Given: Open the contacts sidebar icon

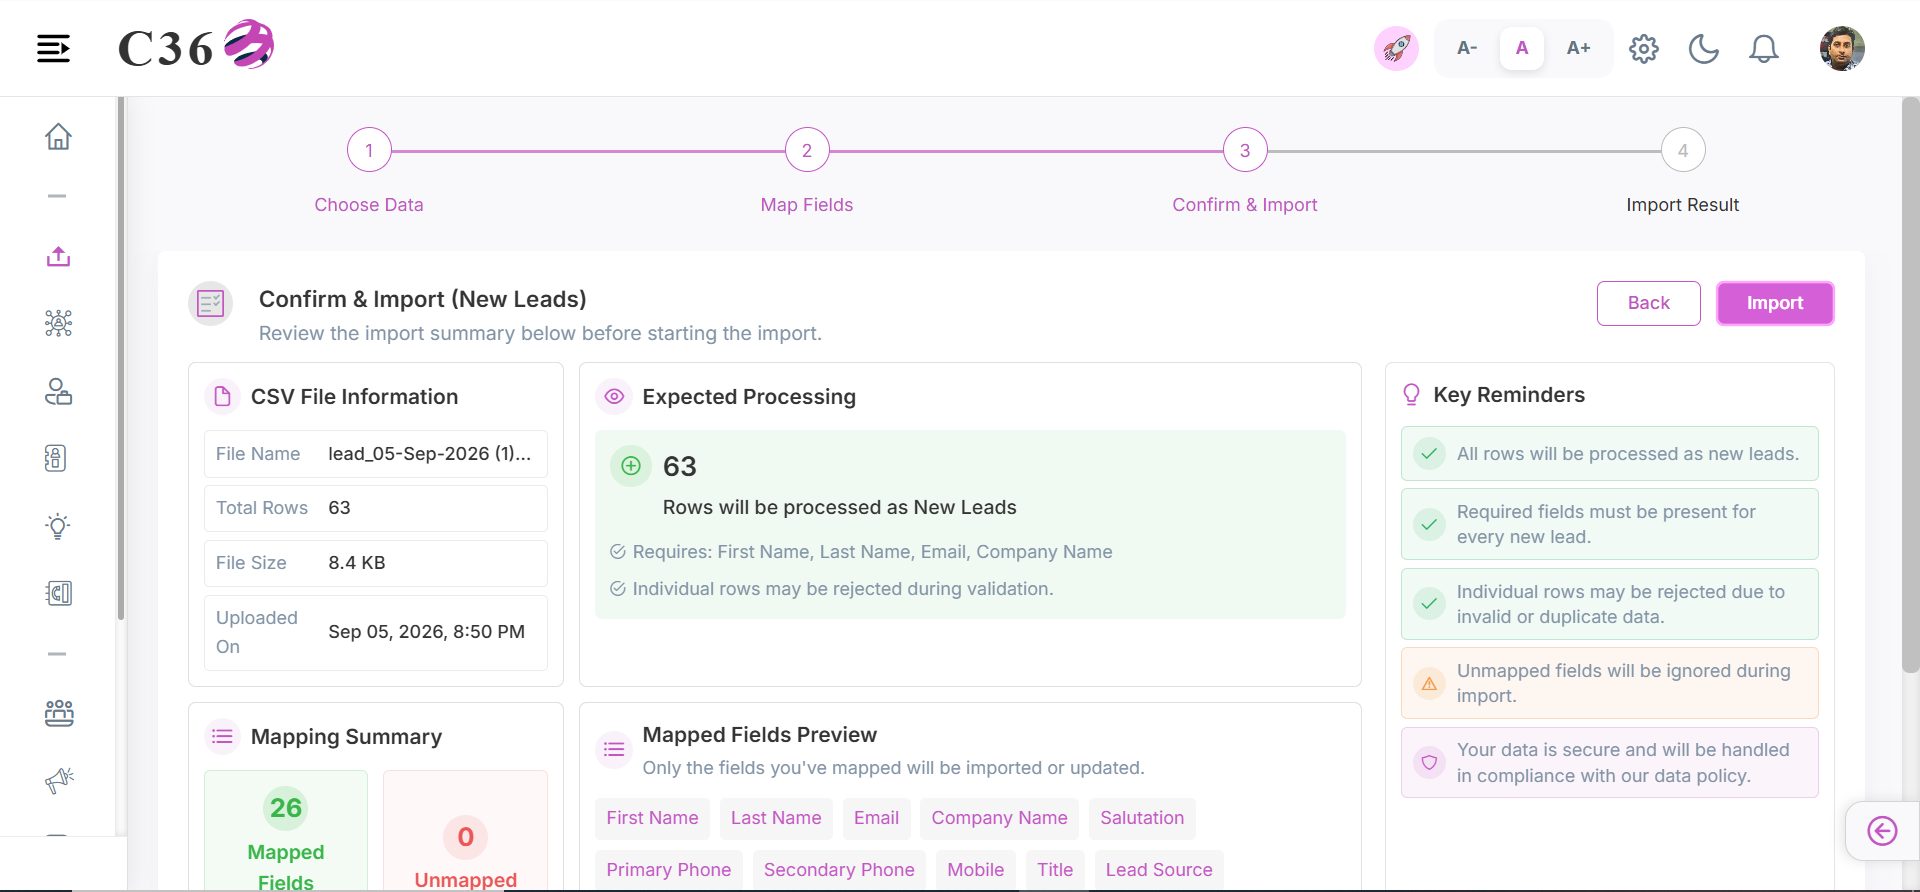Looking at the screenshot, I should (58, 391).
